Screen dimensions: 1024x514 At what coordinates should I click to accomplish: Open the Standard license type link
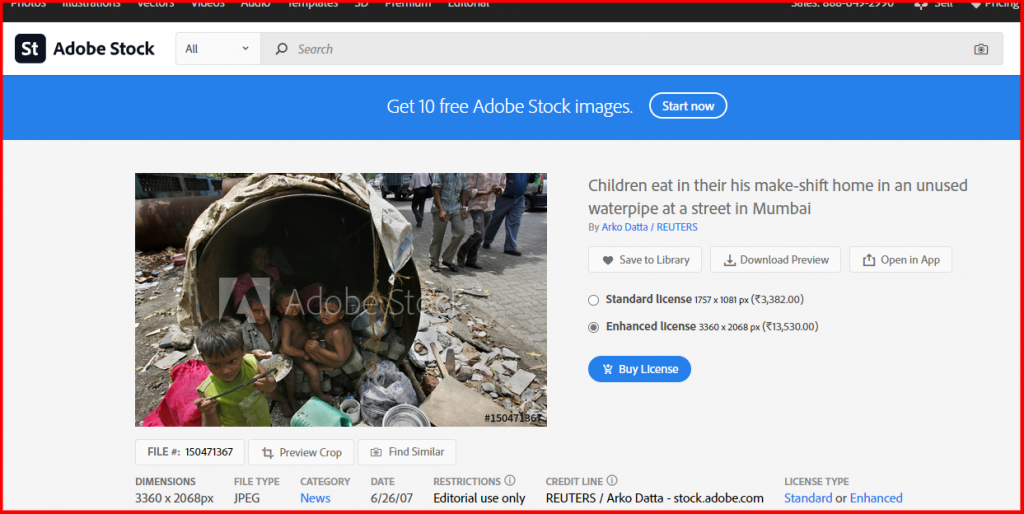[x=808, y=498]
